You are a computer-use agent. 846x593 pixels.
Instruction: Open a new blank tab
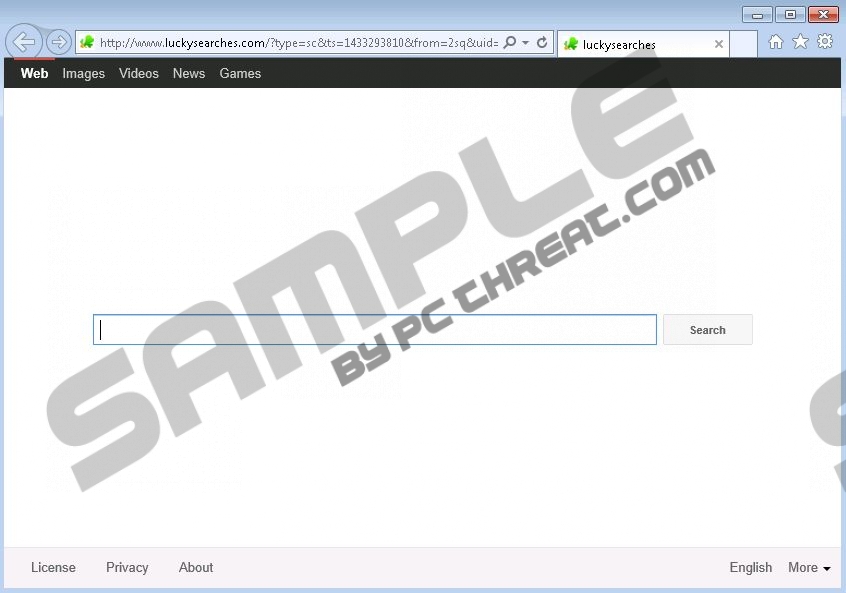click(743, 44)
